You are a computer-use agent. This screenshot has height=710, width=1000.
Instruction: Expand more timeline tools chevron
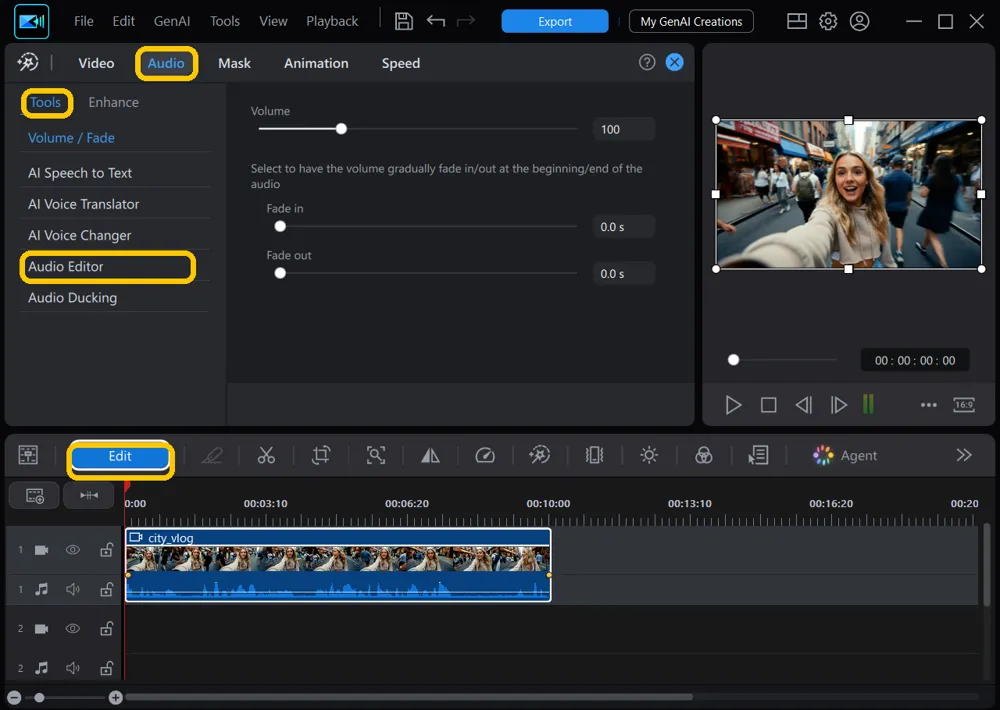click(x=964, y=455)
